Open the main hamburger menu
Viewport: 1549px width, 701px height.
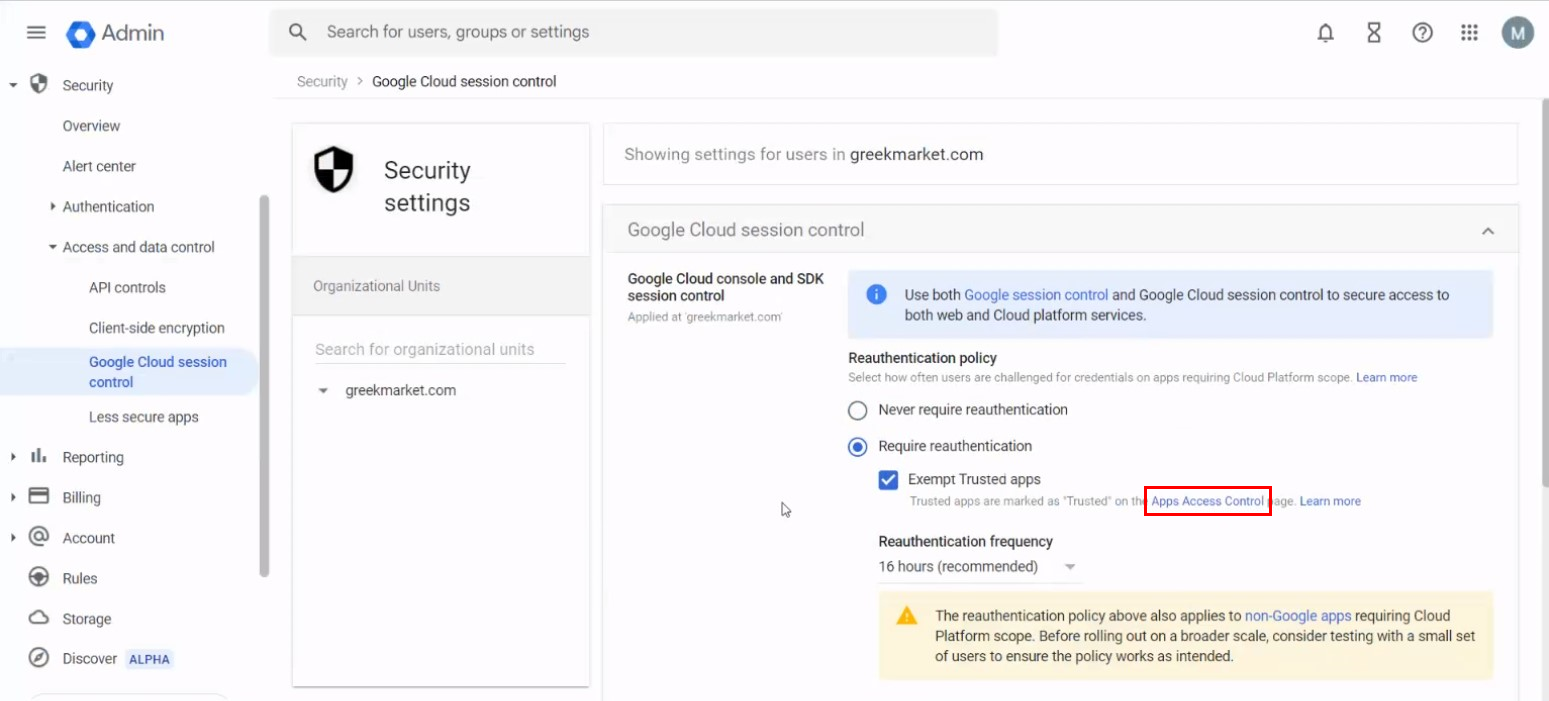(36, 32)
